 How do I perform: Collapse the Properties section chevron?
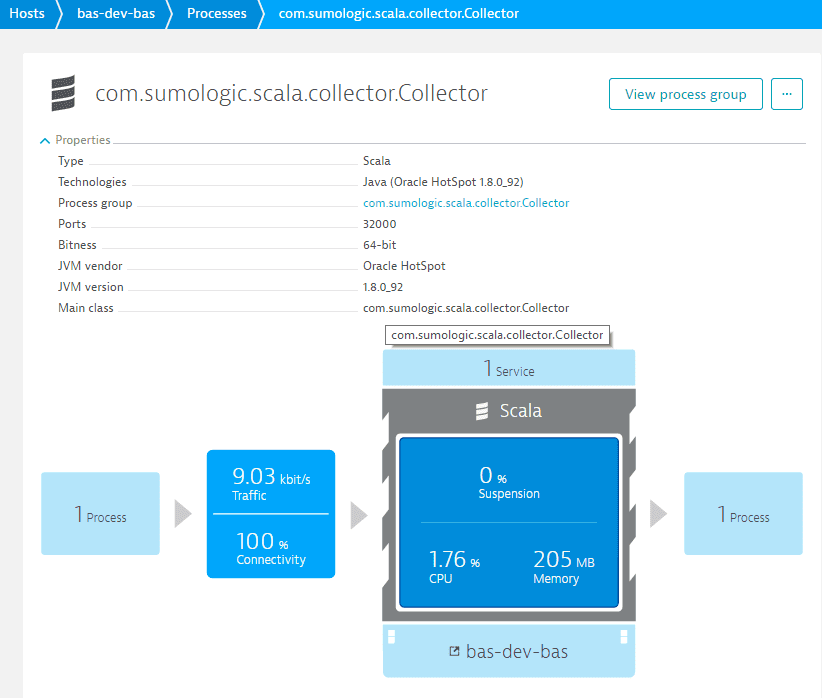pos(45,141)
